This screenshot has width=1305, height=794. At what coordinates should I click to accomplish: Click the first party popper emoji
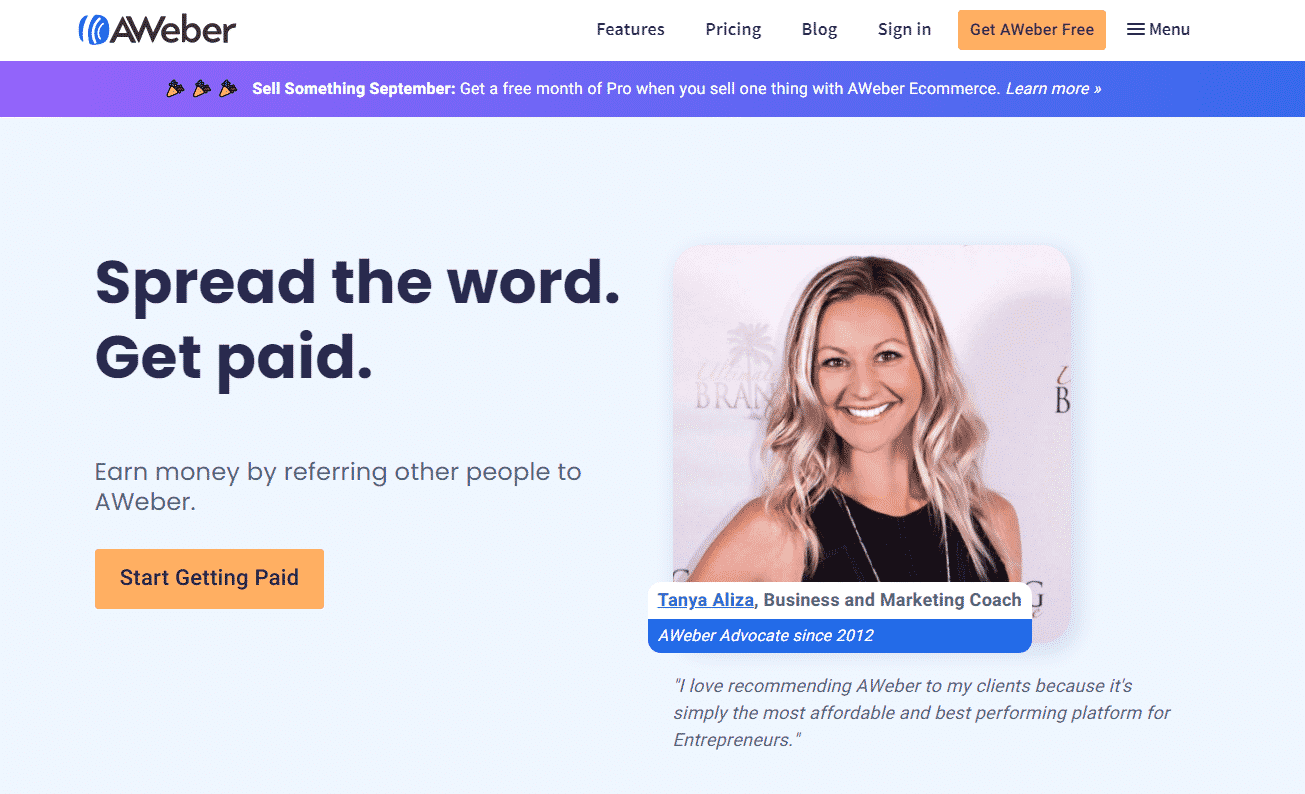(176, 89)
